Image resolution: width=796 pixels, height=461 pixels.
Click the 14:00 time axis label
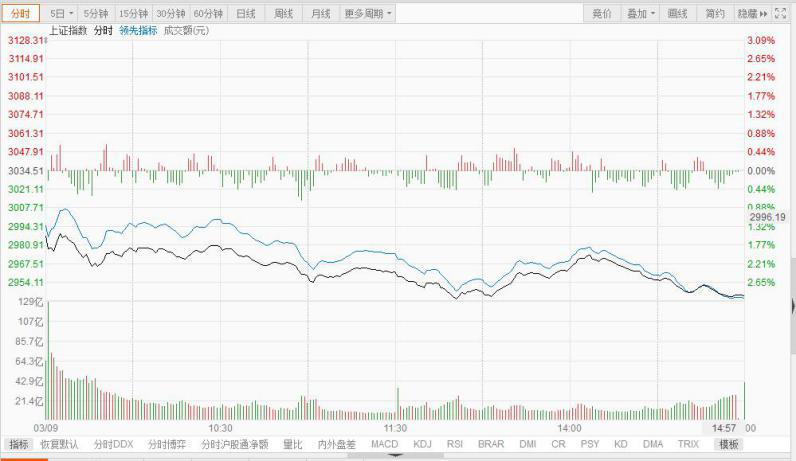(569, 428)
